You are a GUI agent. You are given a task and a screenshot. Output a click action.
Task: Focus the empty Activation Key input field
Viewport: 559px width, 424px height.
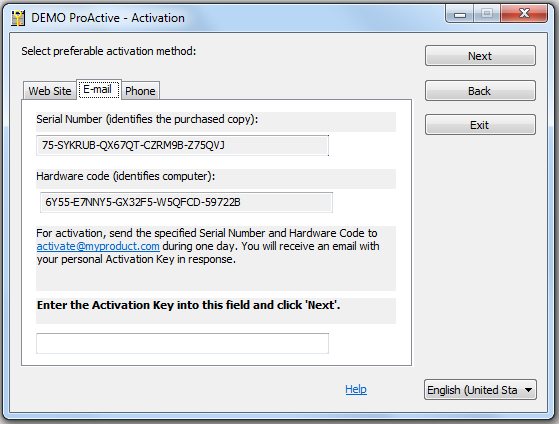[182, 343]
